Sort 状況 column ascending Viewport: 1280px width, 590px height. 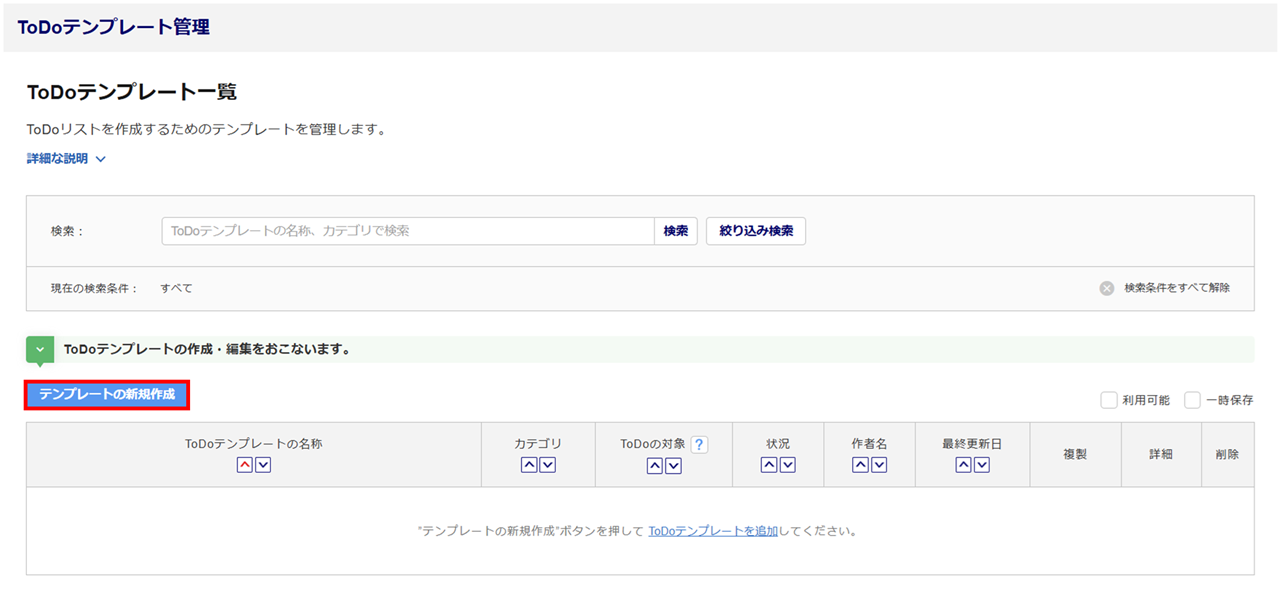point(769,465)
